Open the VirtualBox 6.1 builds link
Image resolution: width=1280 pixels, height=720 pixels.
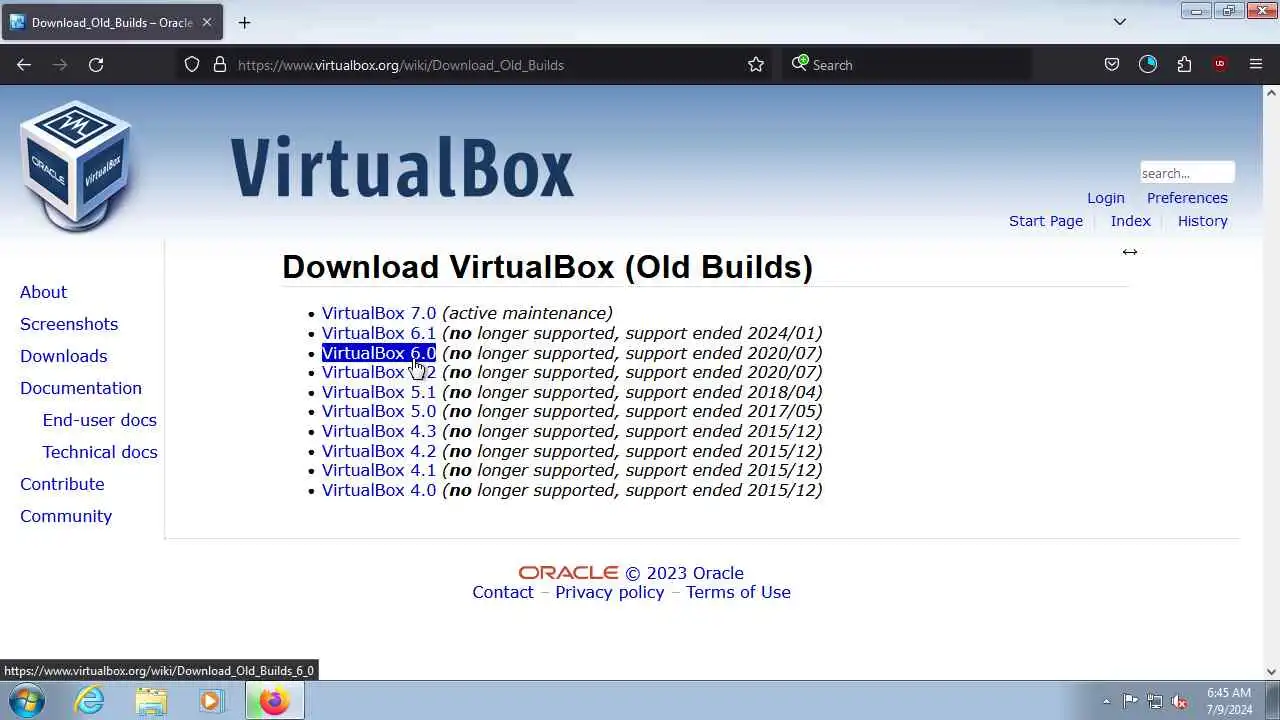tap(379, 333)
